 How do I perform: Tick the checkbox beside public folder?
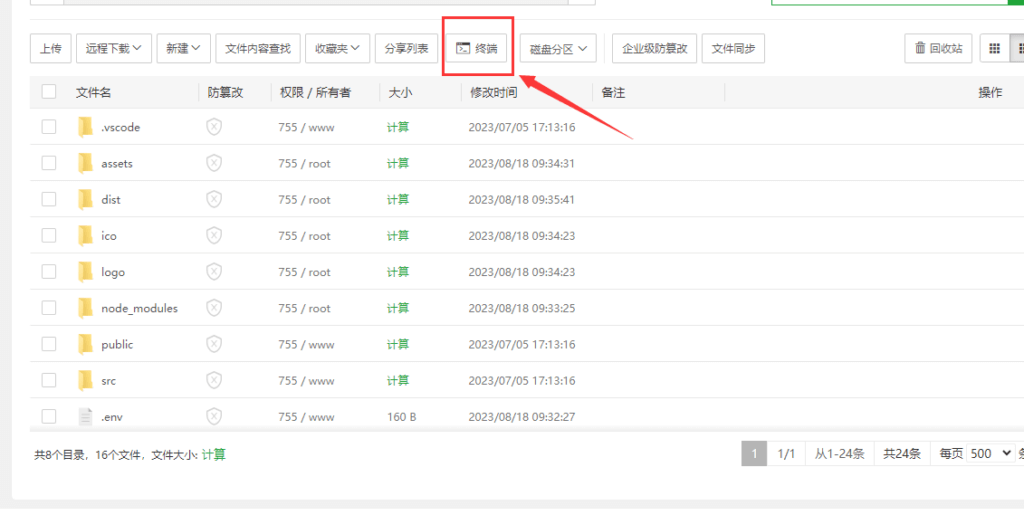click(49, 344)
